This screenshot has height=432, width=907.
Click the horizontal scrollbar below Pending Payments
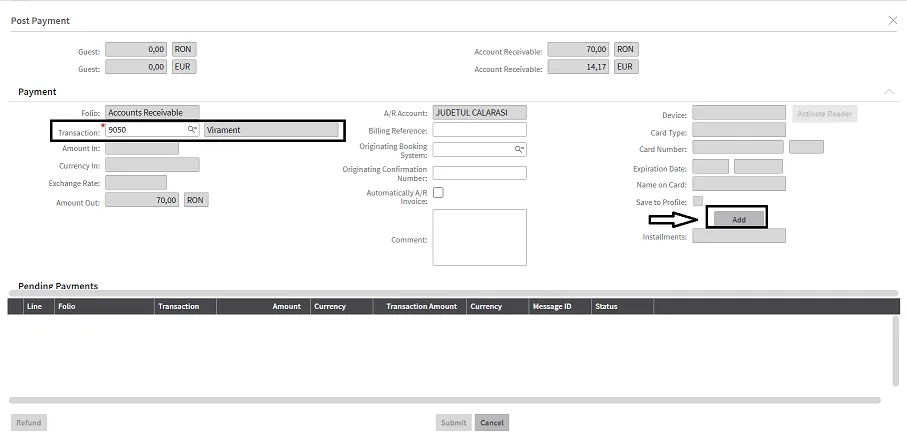(x=445, y=400)
